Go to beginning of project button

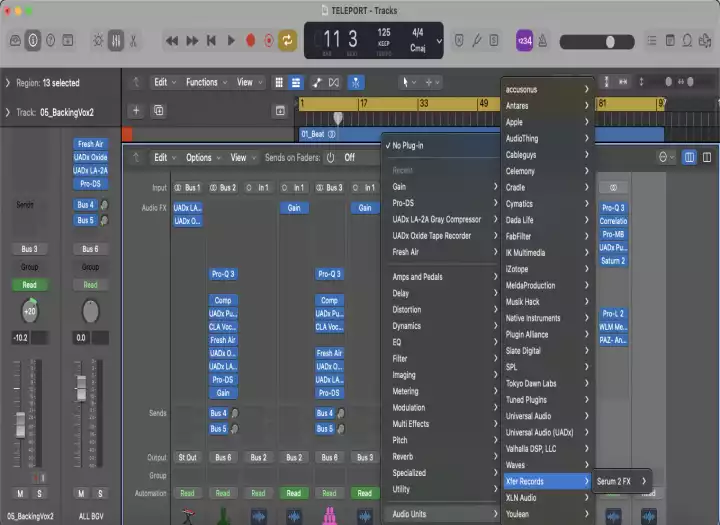pos(211,41)
